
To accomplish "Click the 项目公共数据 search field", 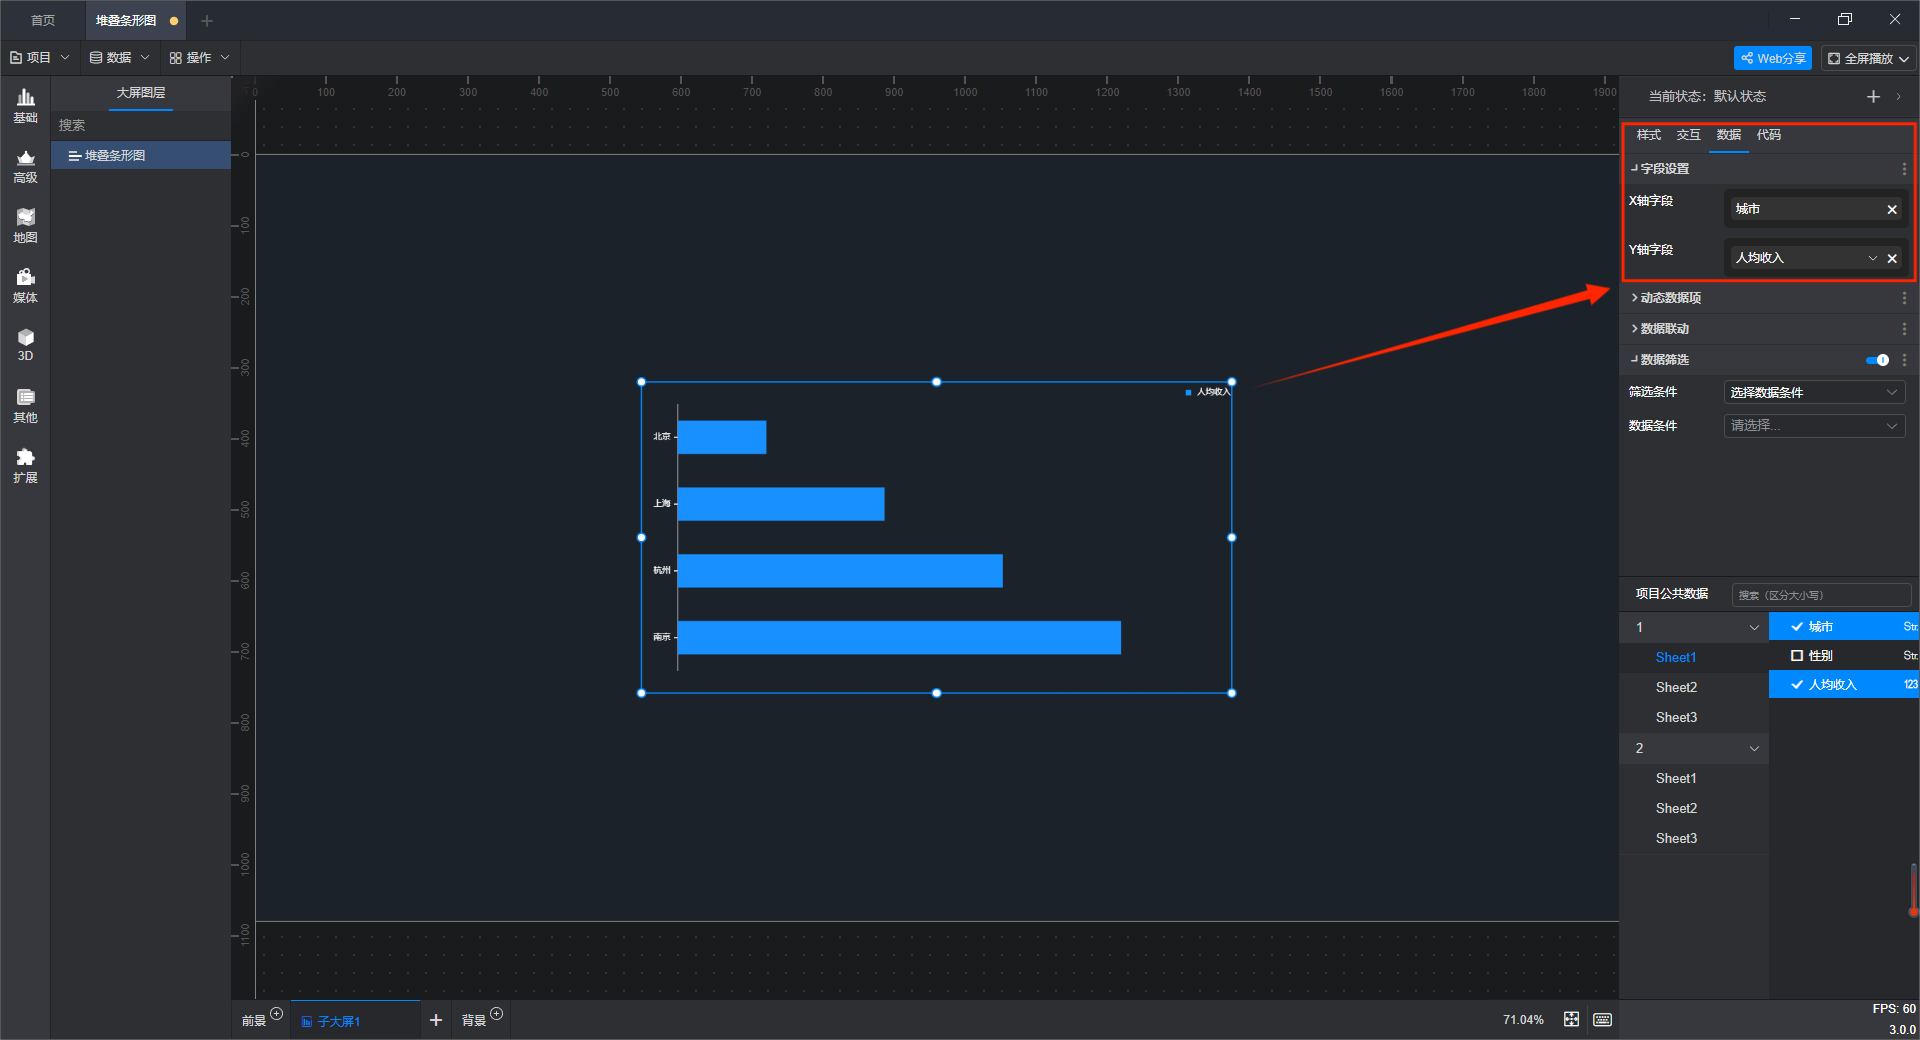I will (1821, 595).
